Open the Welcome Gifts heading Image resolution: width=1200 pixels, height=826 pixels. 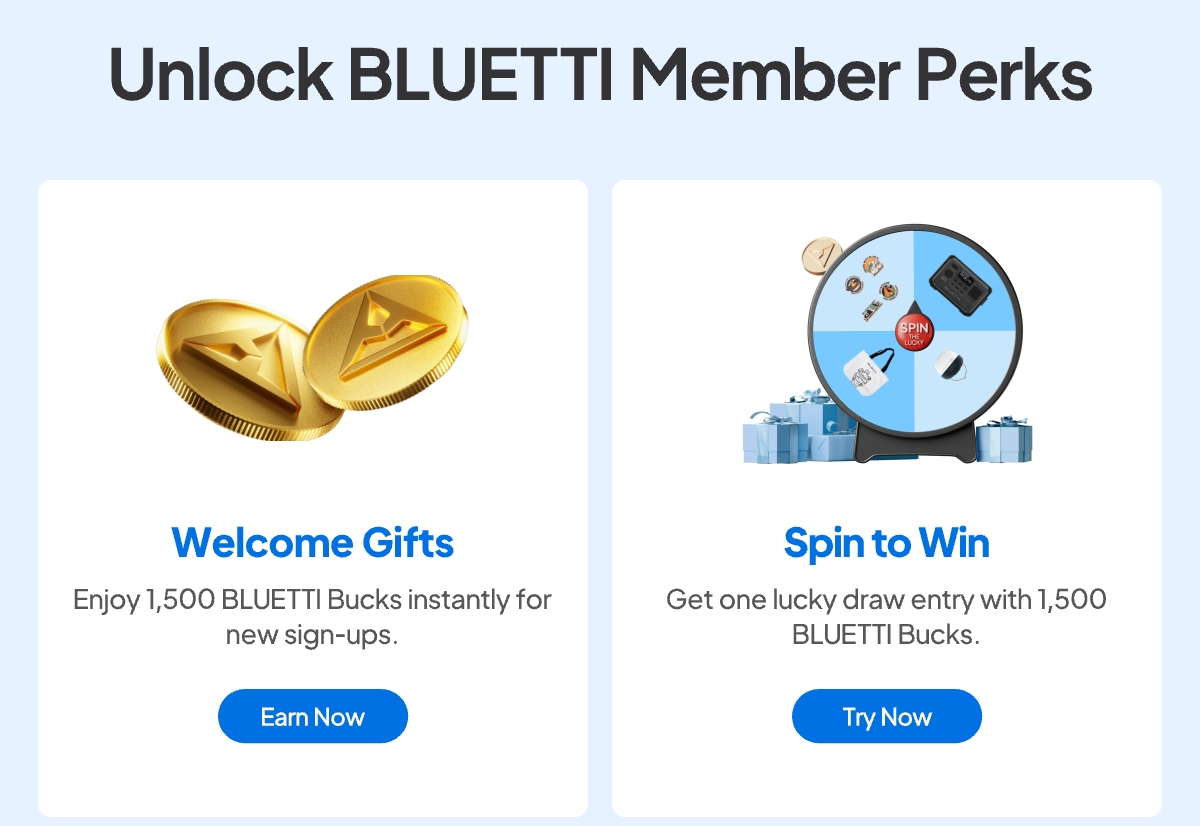[x=313, y=543]
